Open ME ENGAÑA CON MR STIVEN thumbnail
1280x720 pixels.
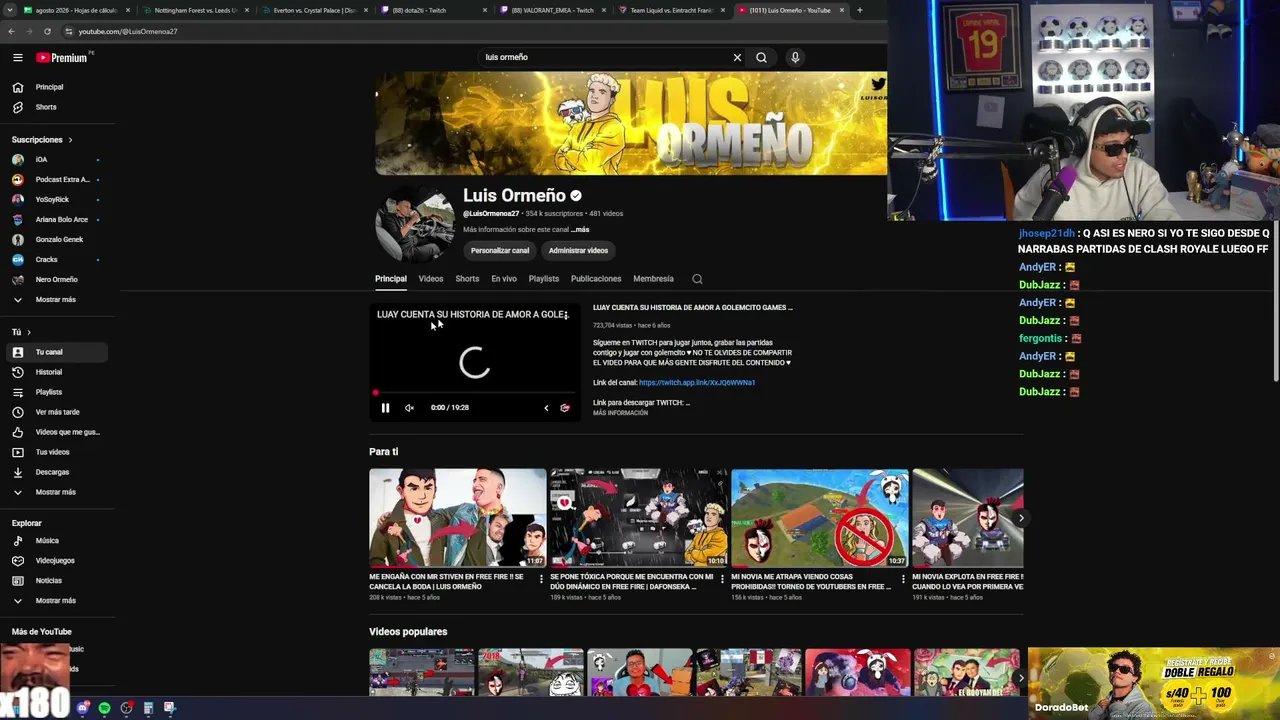tap(457, 518)
